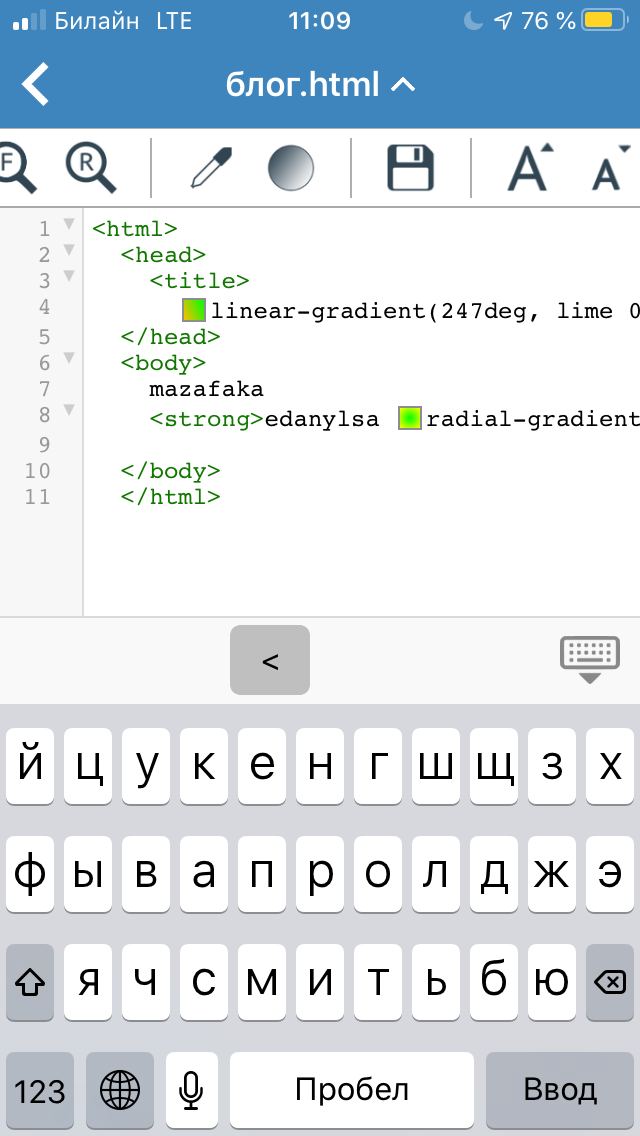Image resolution: width=640 pixels, height=1136 pixels.
Task: Save the file with the floppy disk icon
Action: pyautogui.click(x=410, y=168)
